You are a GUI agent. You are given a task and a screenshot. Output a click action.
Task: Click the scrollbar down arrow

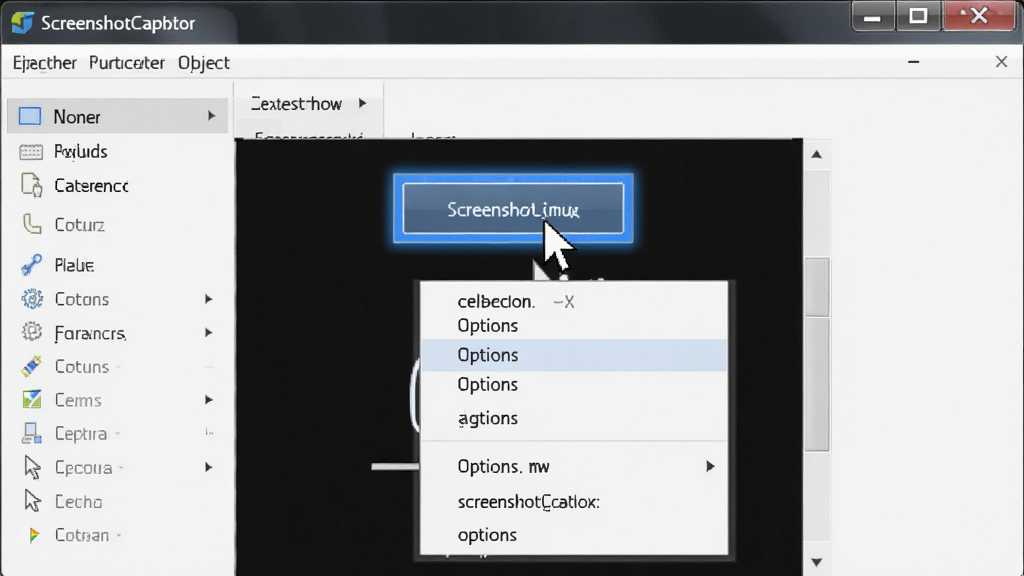(x=816, y=562)
